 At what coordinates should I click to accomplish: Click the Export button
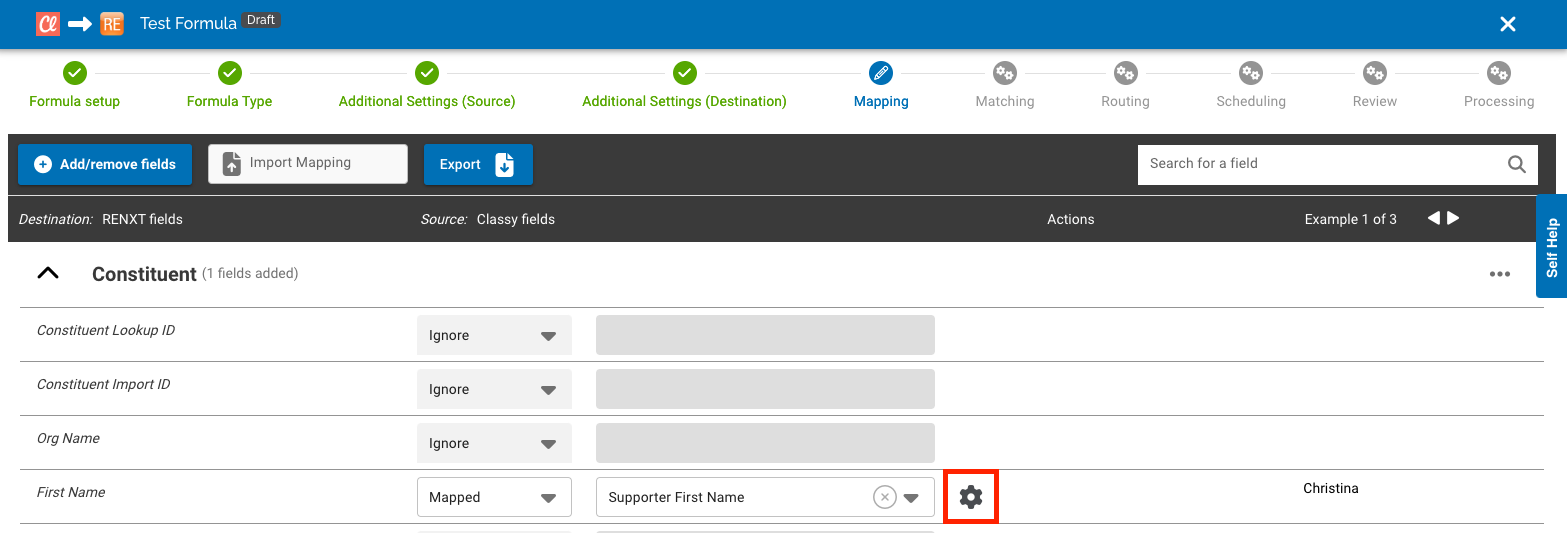click(x=477, y=164)
